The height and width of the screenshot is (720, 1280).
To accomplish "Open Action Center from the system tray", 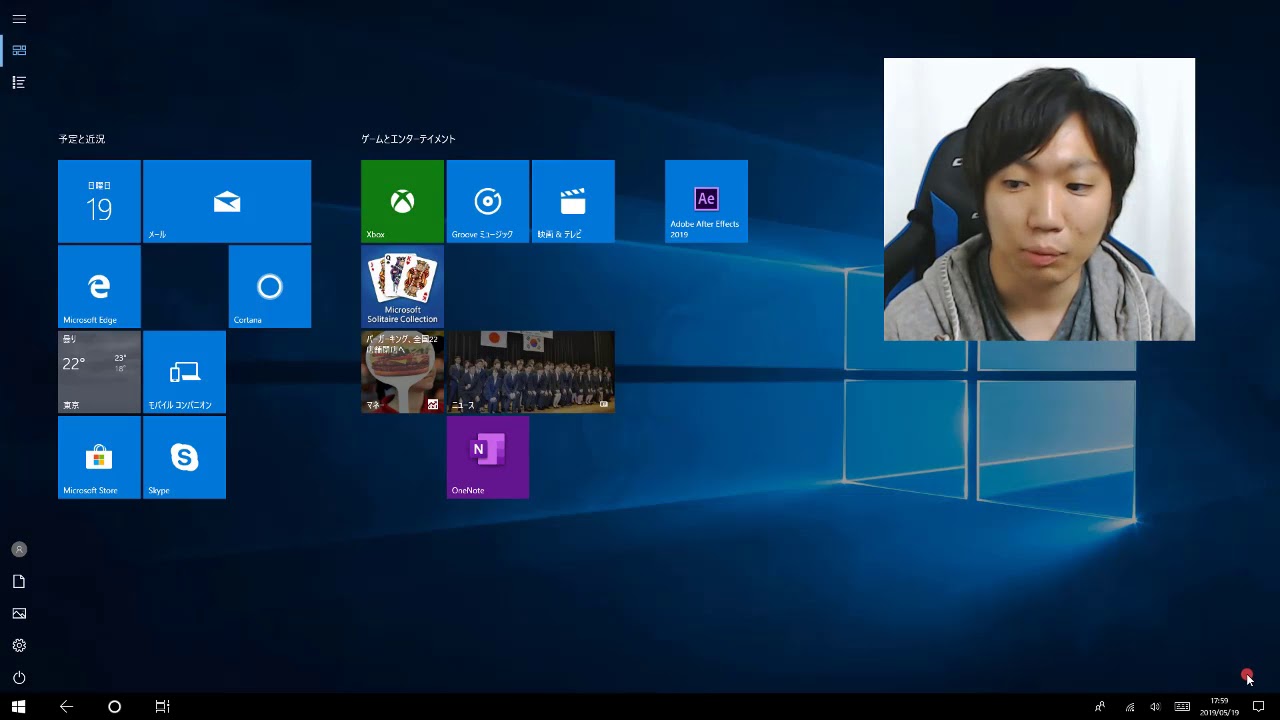I will click(x=1263, y=707).
